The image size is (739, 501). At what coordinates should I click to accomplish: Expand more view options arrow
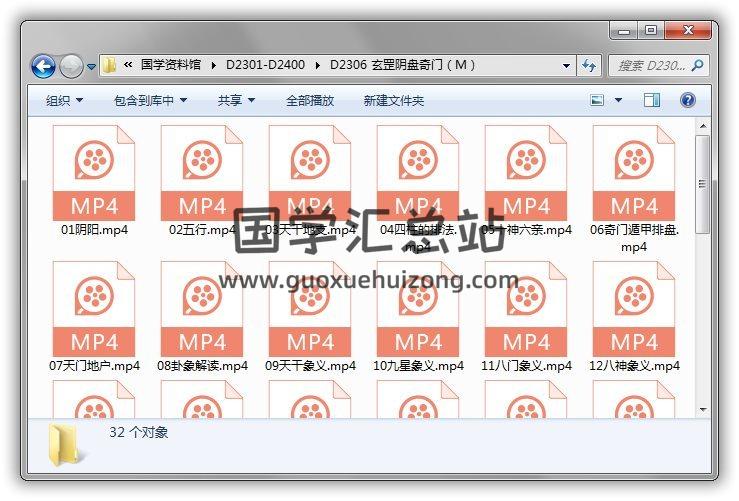618,100
